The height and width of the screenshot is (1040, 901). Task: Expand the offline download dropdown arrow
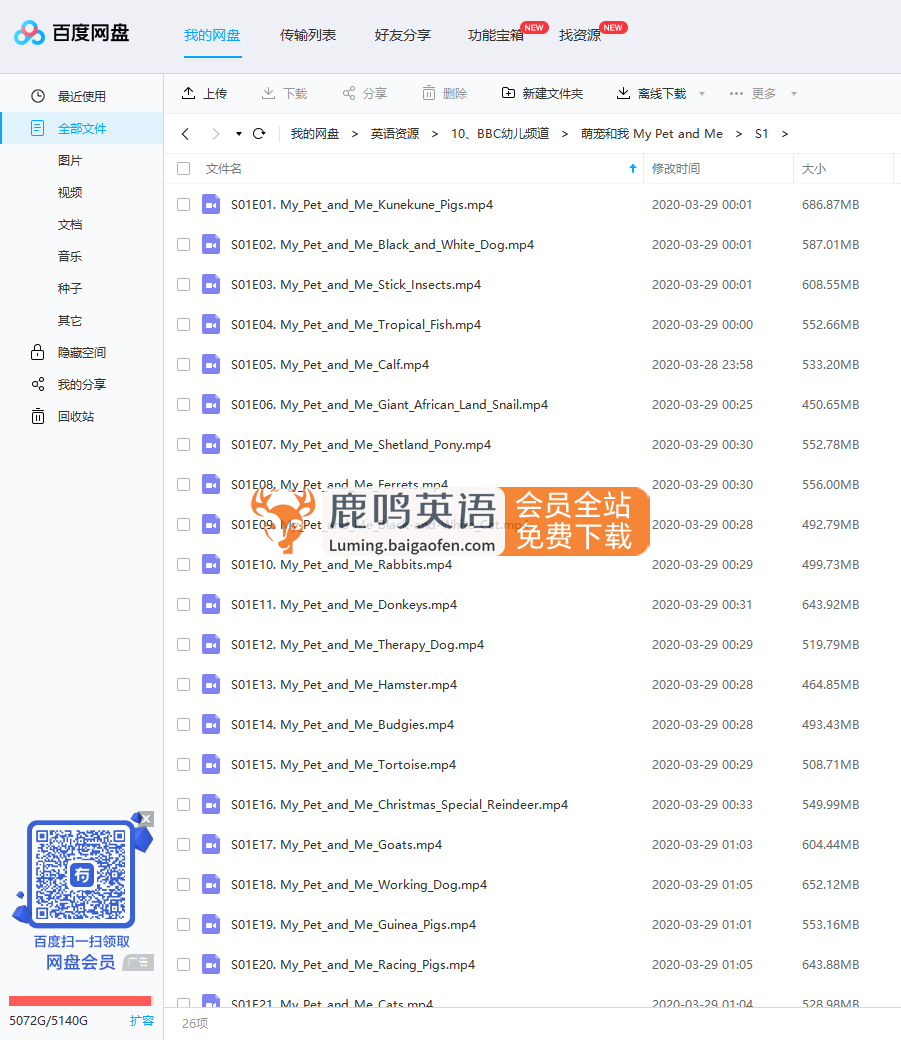click(702, 94)
